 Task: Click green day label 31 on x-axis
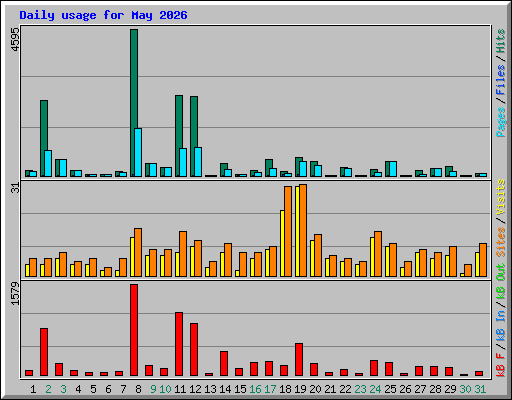point(480,389)
